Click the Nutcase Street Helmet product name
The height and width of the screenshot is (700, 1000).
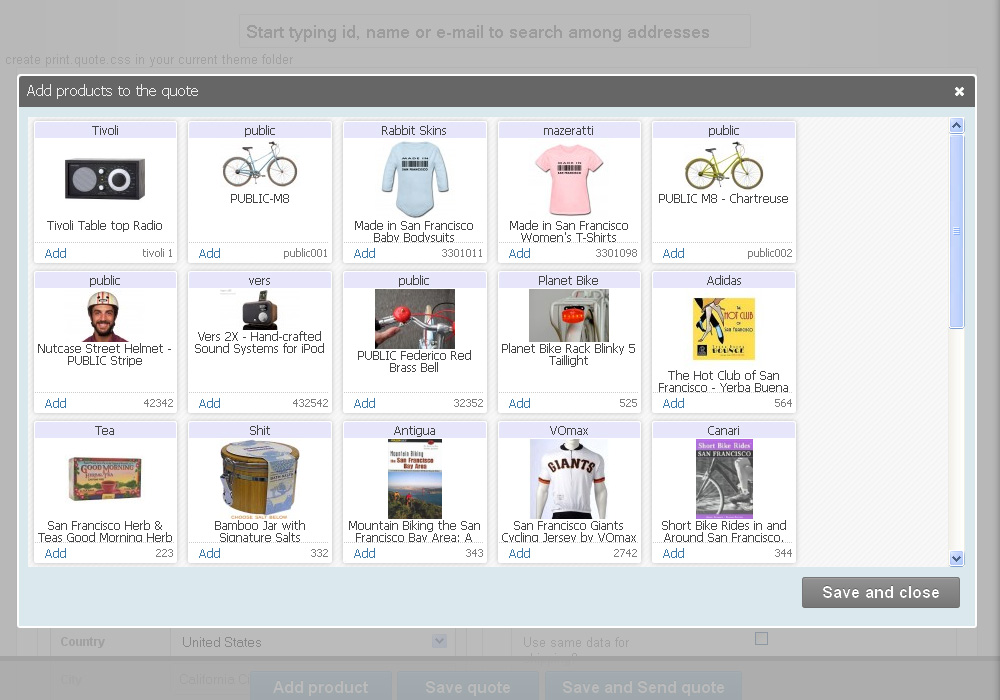click(105, 354)
